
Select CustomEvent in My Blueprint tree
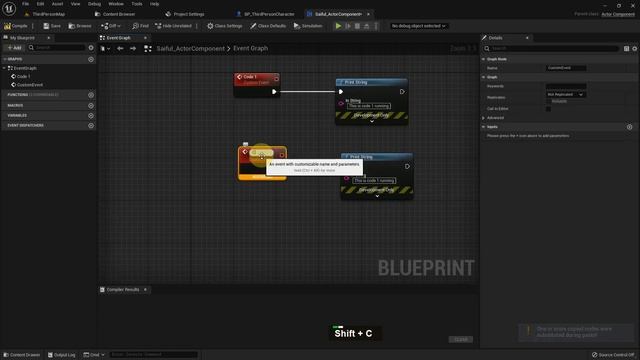(29, 85)
